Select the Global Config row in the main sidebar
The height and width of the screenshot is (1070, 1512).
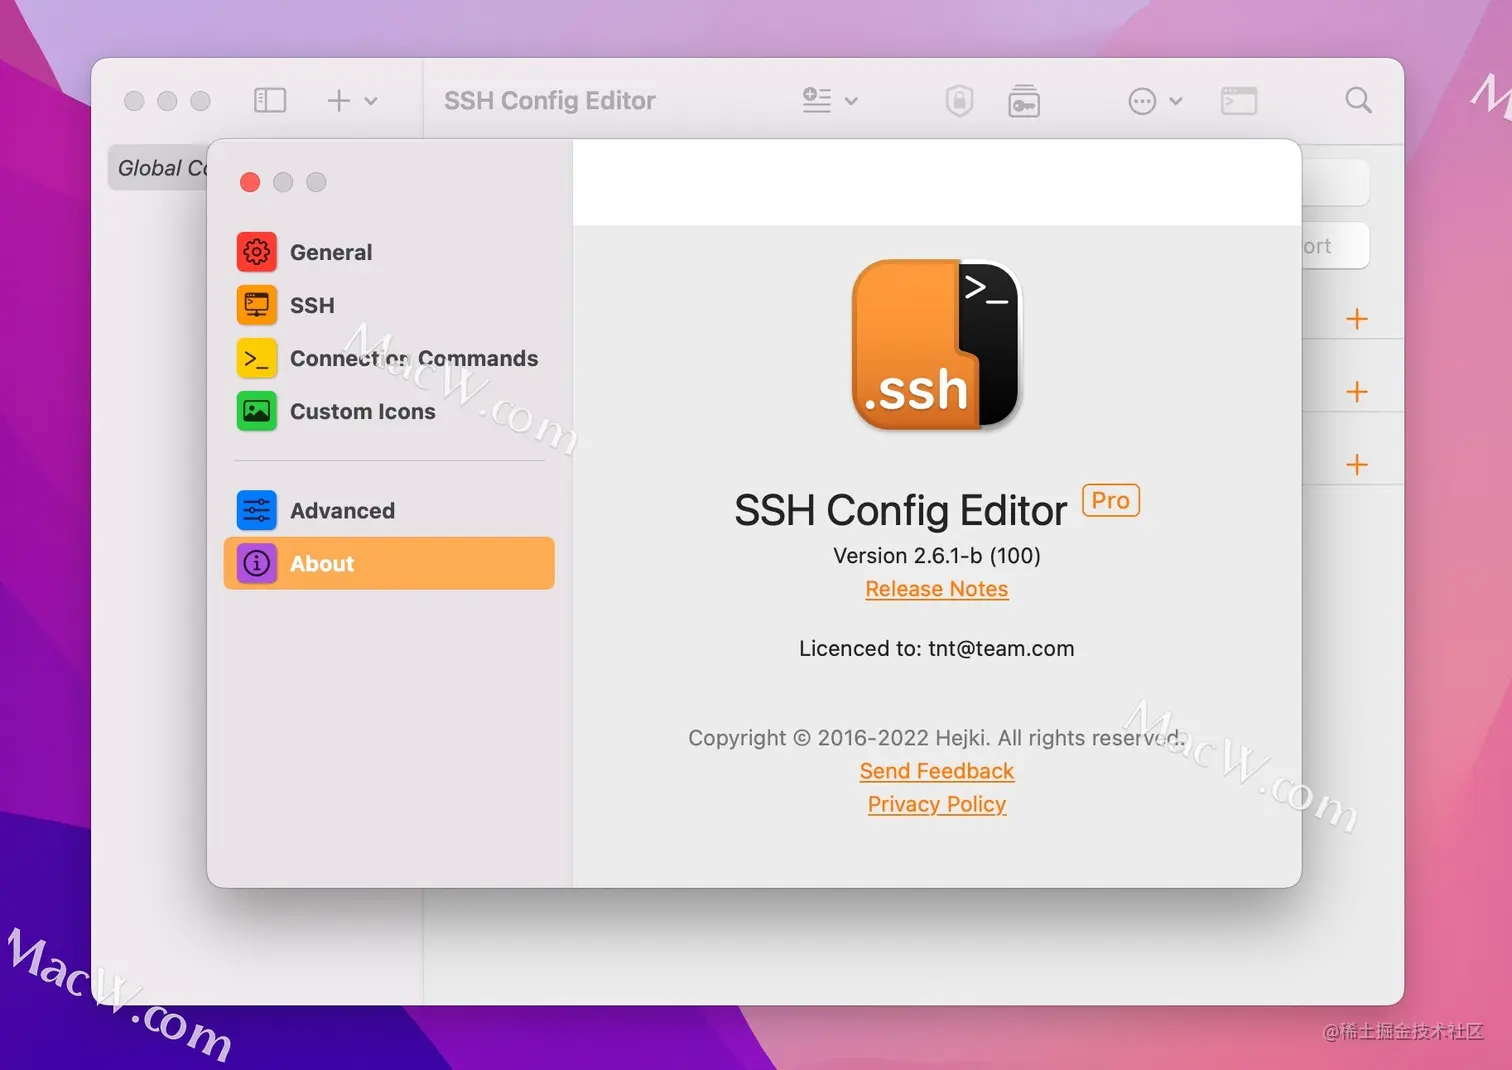[x=158, y=168]
